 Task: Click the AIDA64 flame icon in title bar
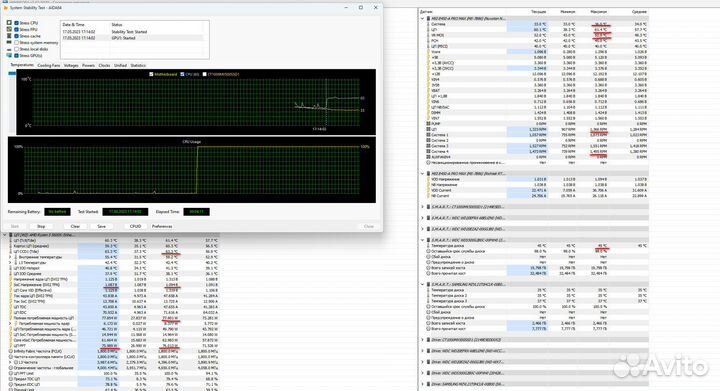6,8
